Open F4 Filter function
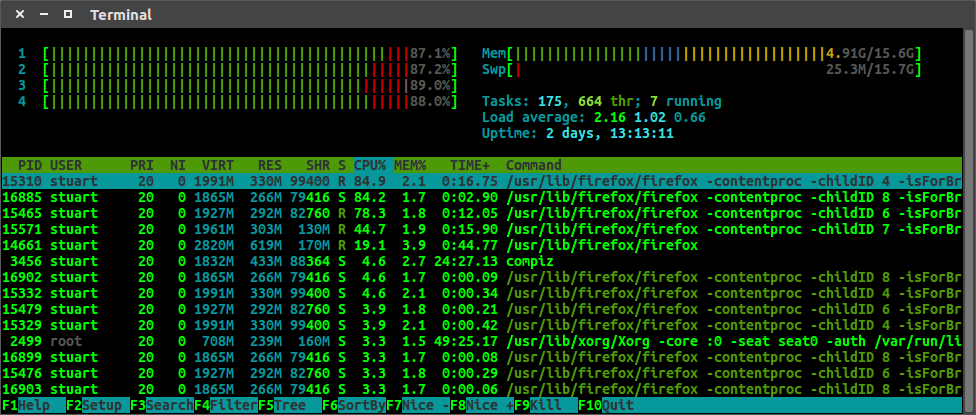This screenshot has height=415, width=976. (226, 405)
